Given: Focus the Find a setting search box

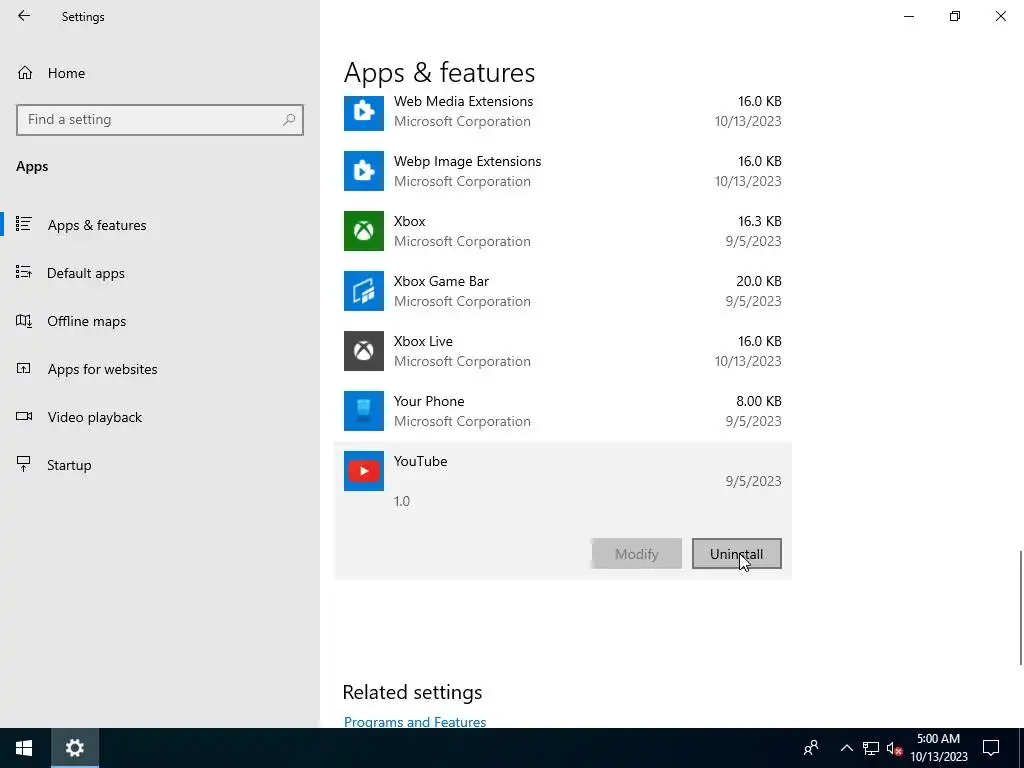Looking at the screenshot, I should click(159, 120).
